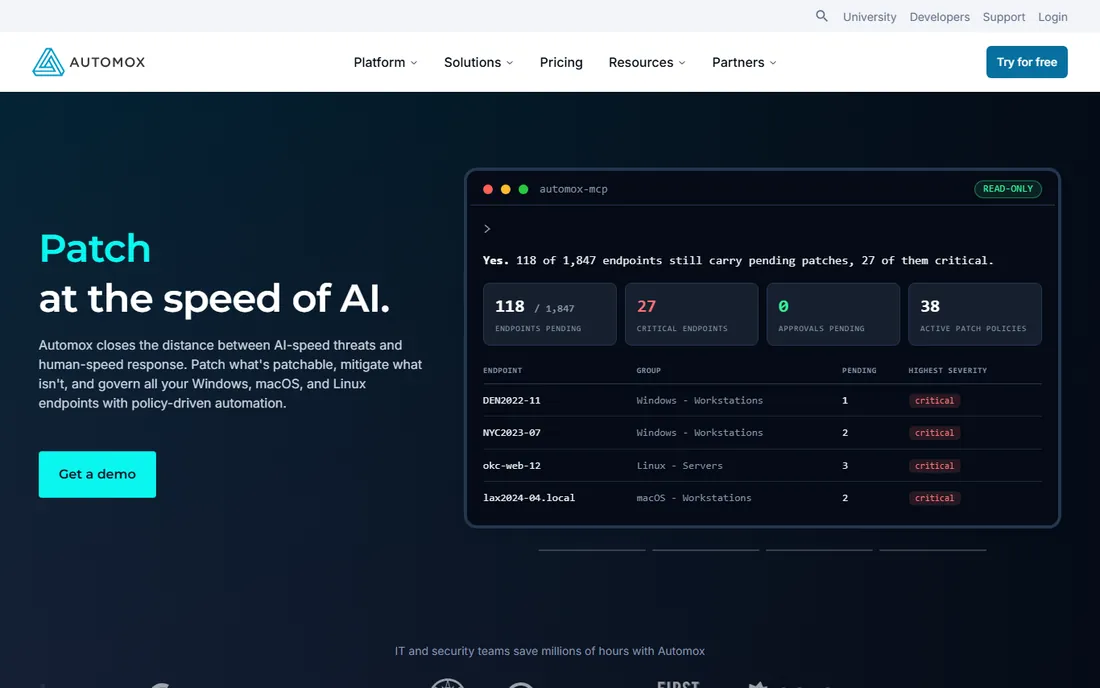The image size is (1100, 688).
Task: Click the PENDING column header
Action: [x=859, y=370]
